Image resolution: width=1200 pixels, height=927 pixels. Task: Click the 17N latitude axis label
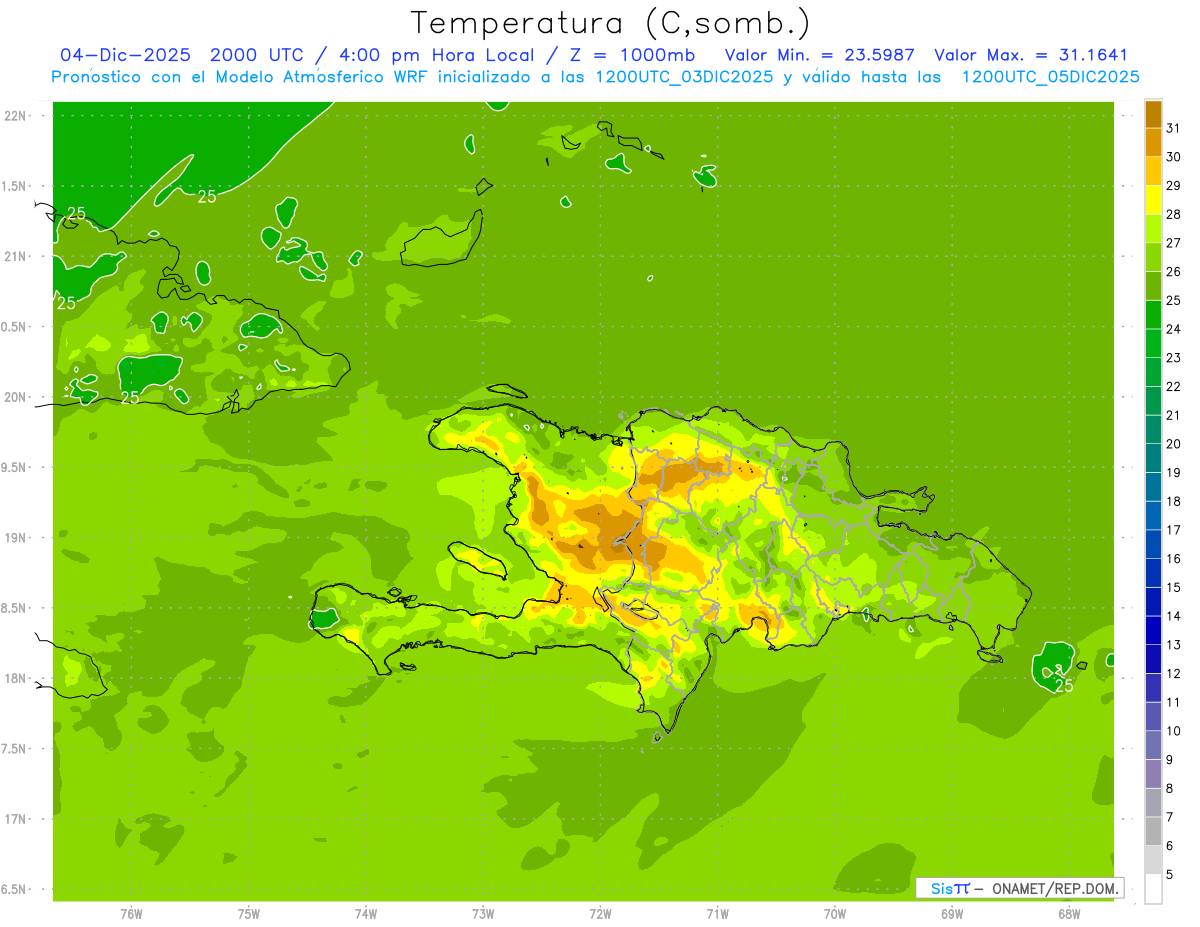(15, 819)
